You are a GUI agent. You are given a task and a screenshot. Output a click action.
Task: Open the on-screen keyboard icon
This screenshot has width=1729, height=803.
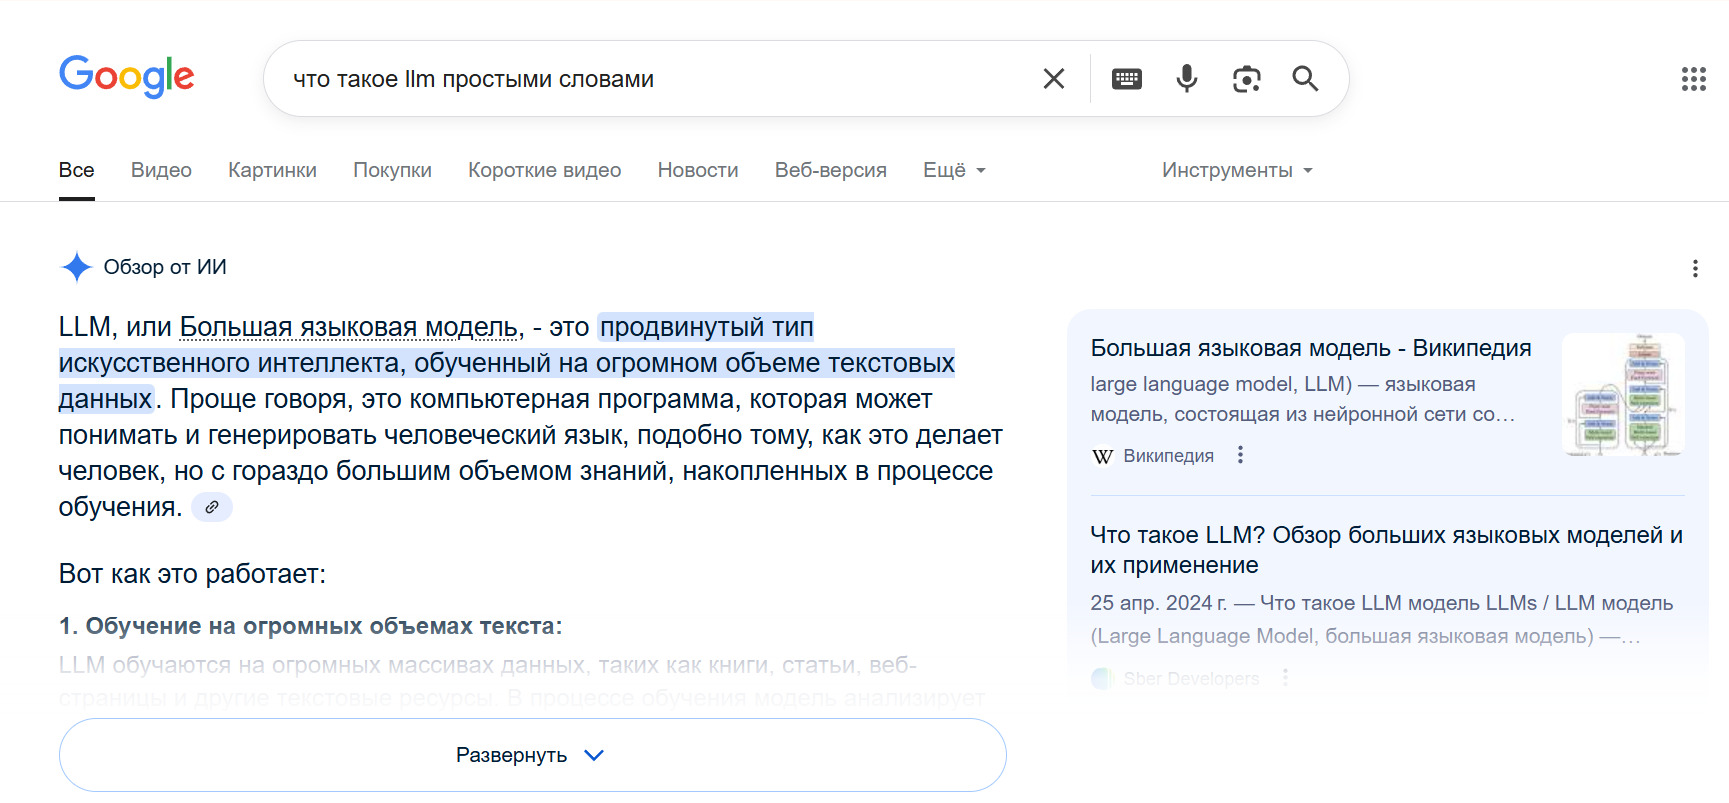pos(1127,79)
